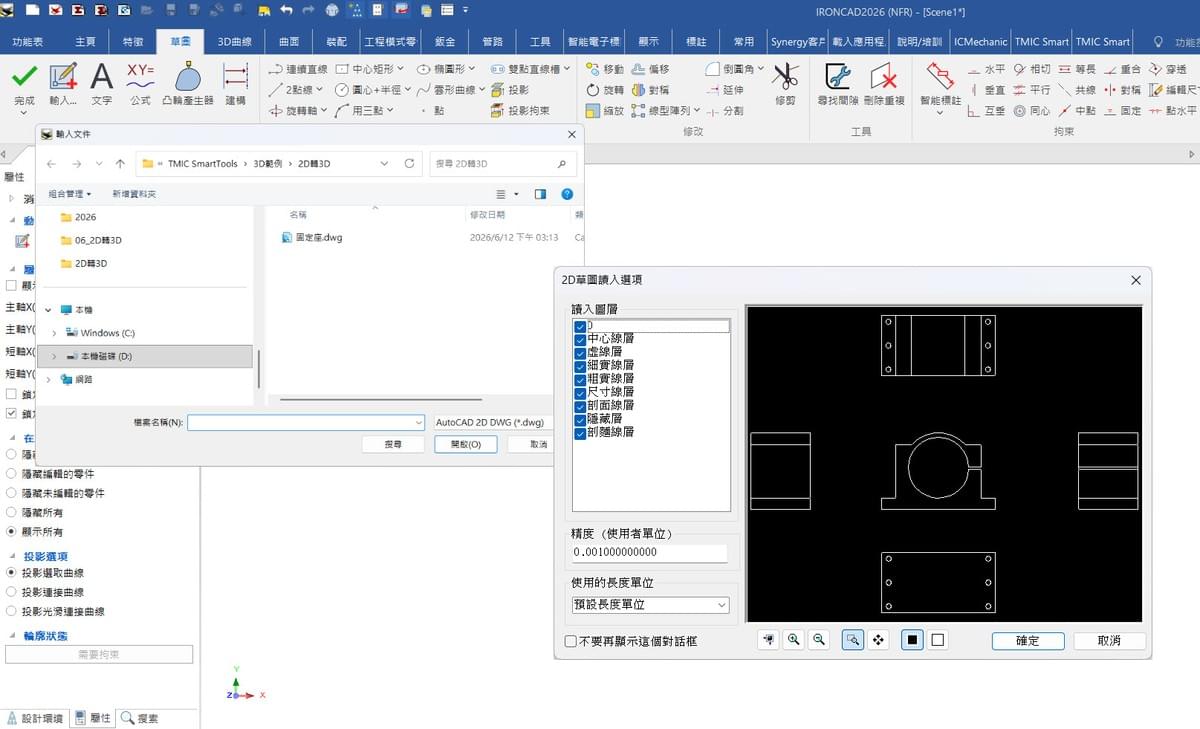Viewport: 1200px width, 729px height.
Task: Open the 組合管理 organize dropdown
Action: pyautogui.click(x=70, y=194)
